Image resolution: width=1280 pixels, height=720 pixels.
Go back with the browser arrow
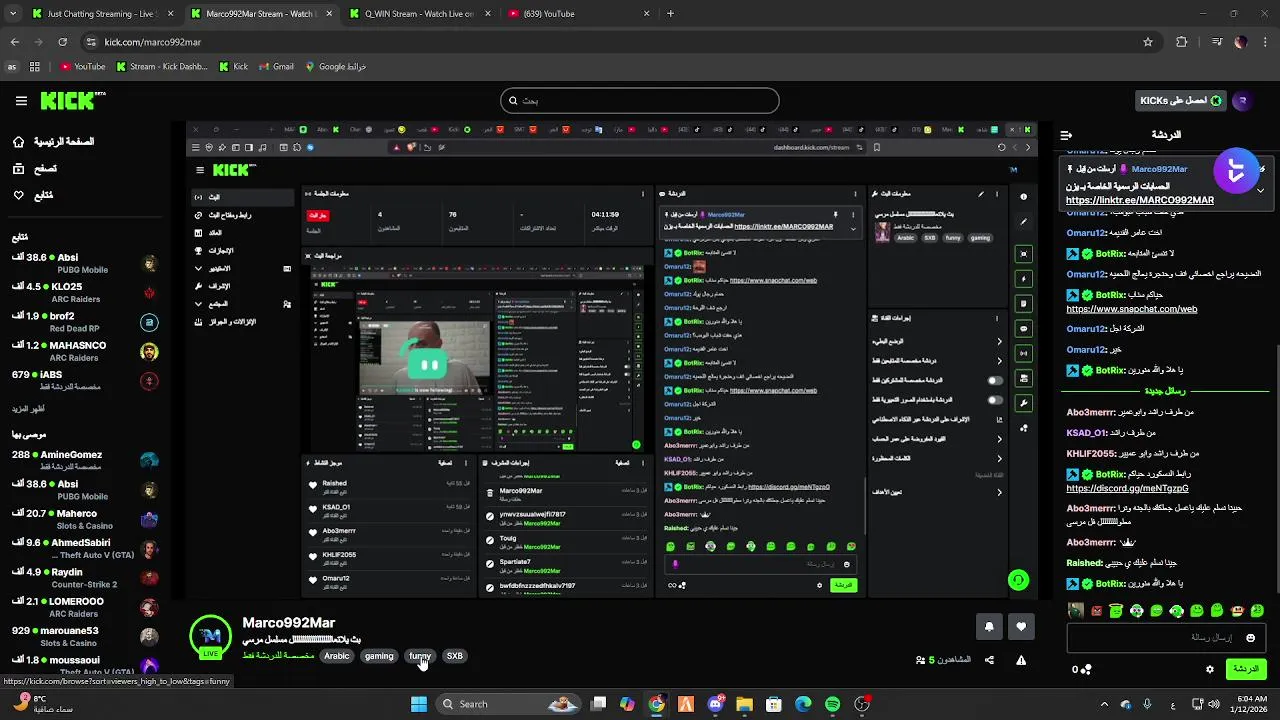coord(14,42)
